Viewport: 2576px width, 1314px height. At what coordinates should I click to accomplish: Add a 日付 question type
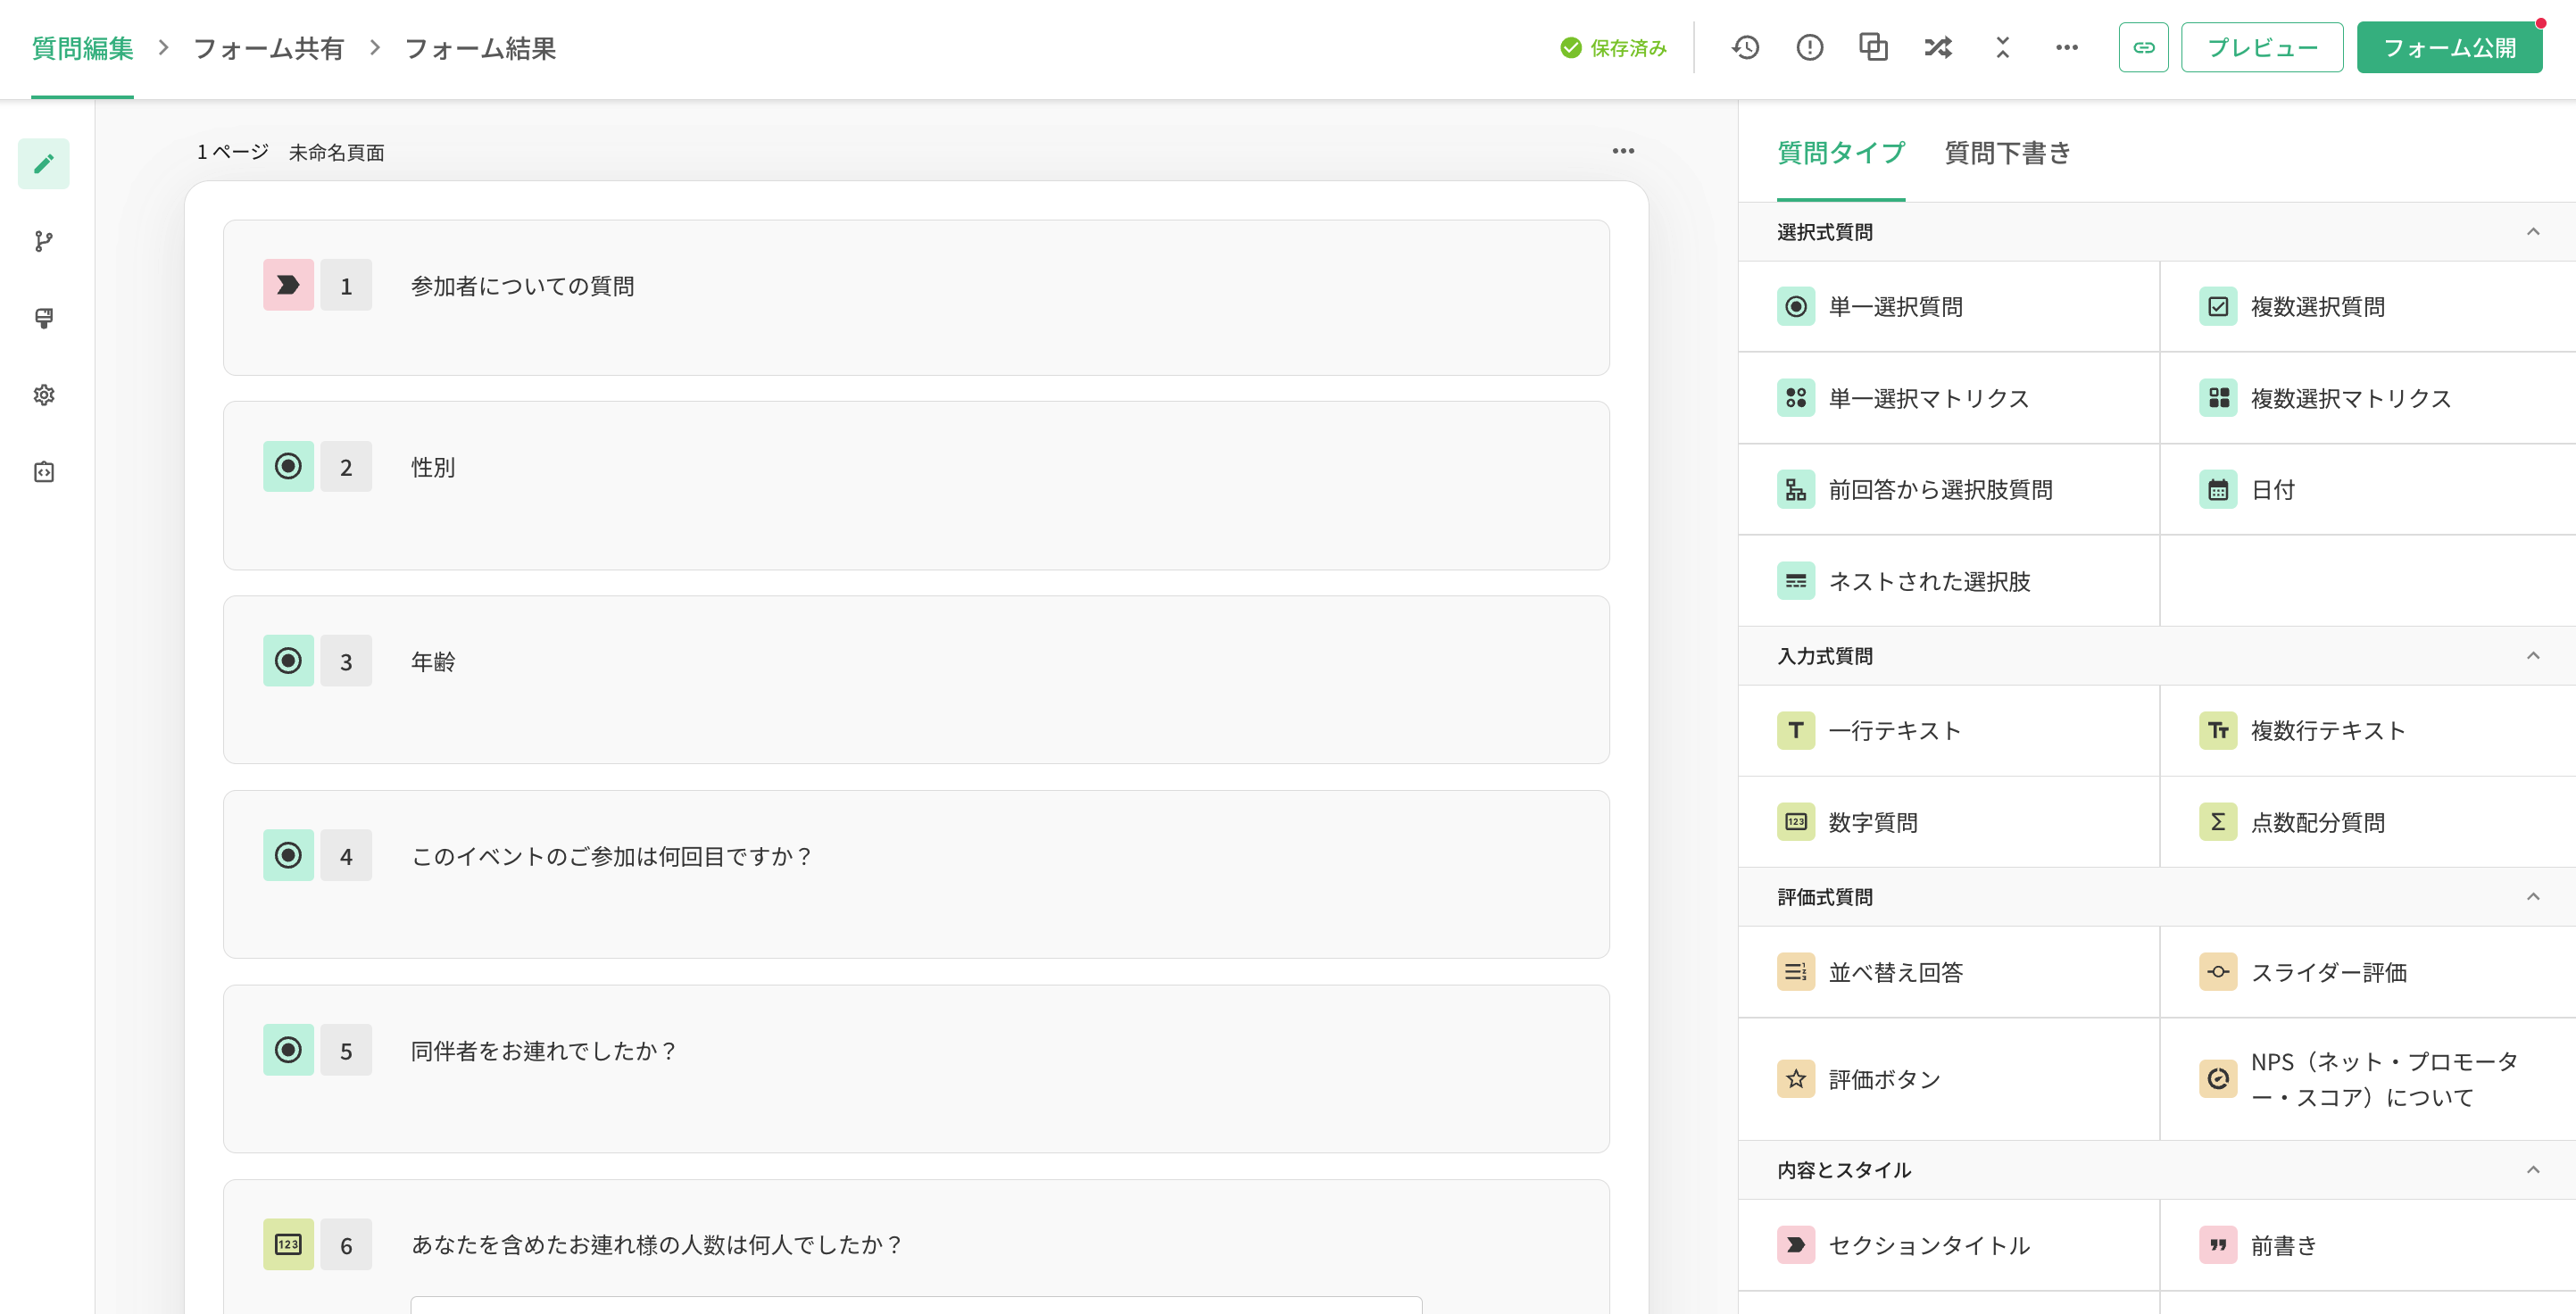click(2368, 490)
